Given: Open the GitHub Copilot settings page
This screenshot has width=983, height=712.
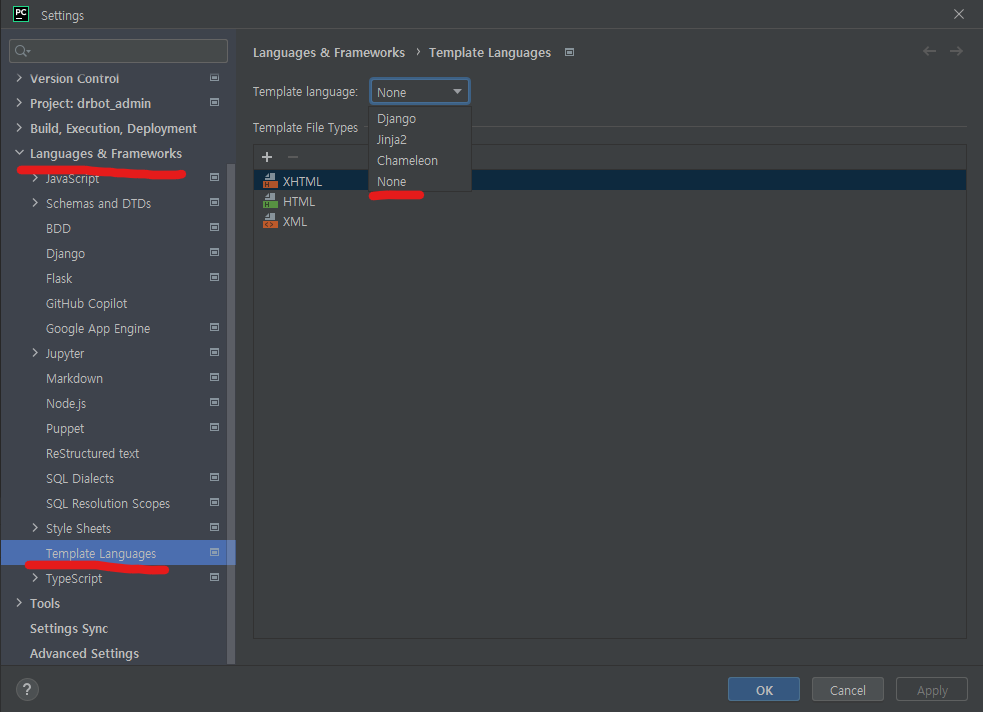Looking at the screenshot, I should 87,303.
